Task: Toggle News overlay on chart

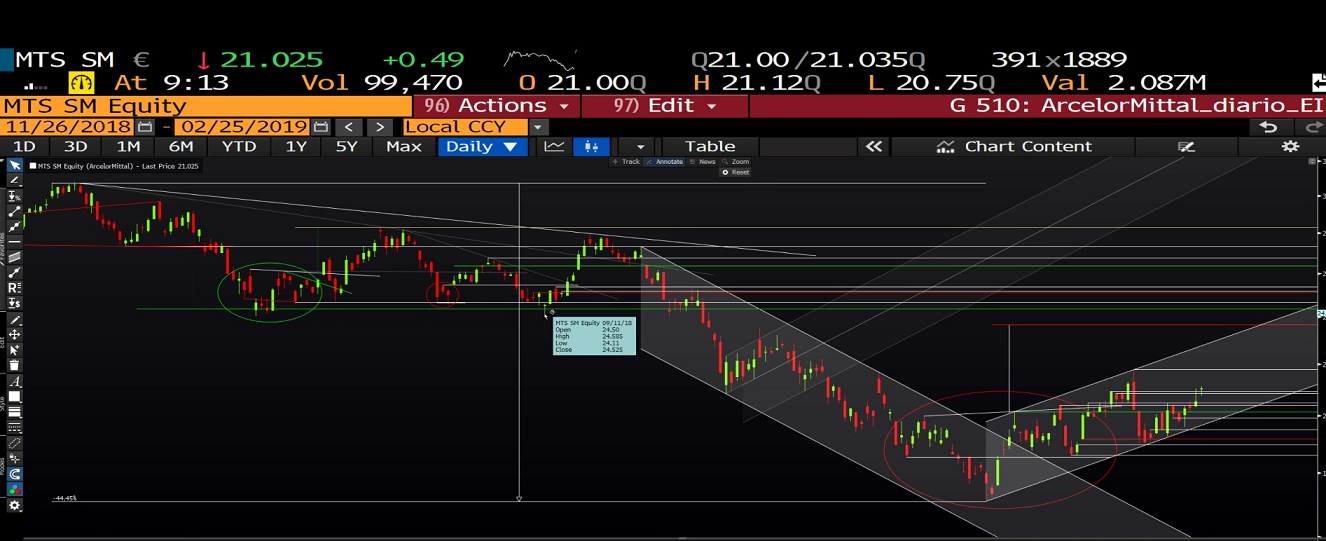Action: (x=702, y=161)
